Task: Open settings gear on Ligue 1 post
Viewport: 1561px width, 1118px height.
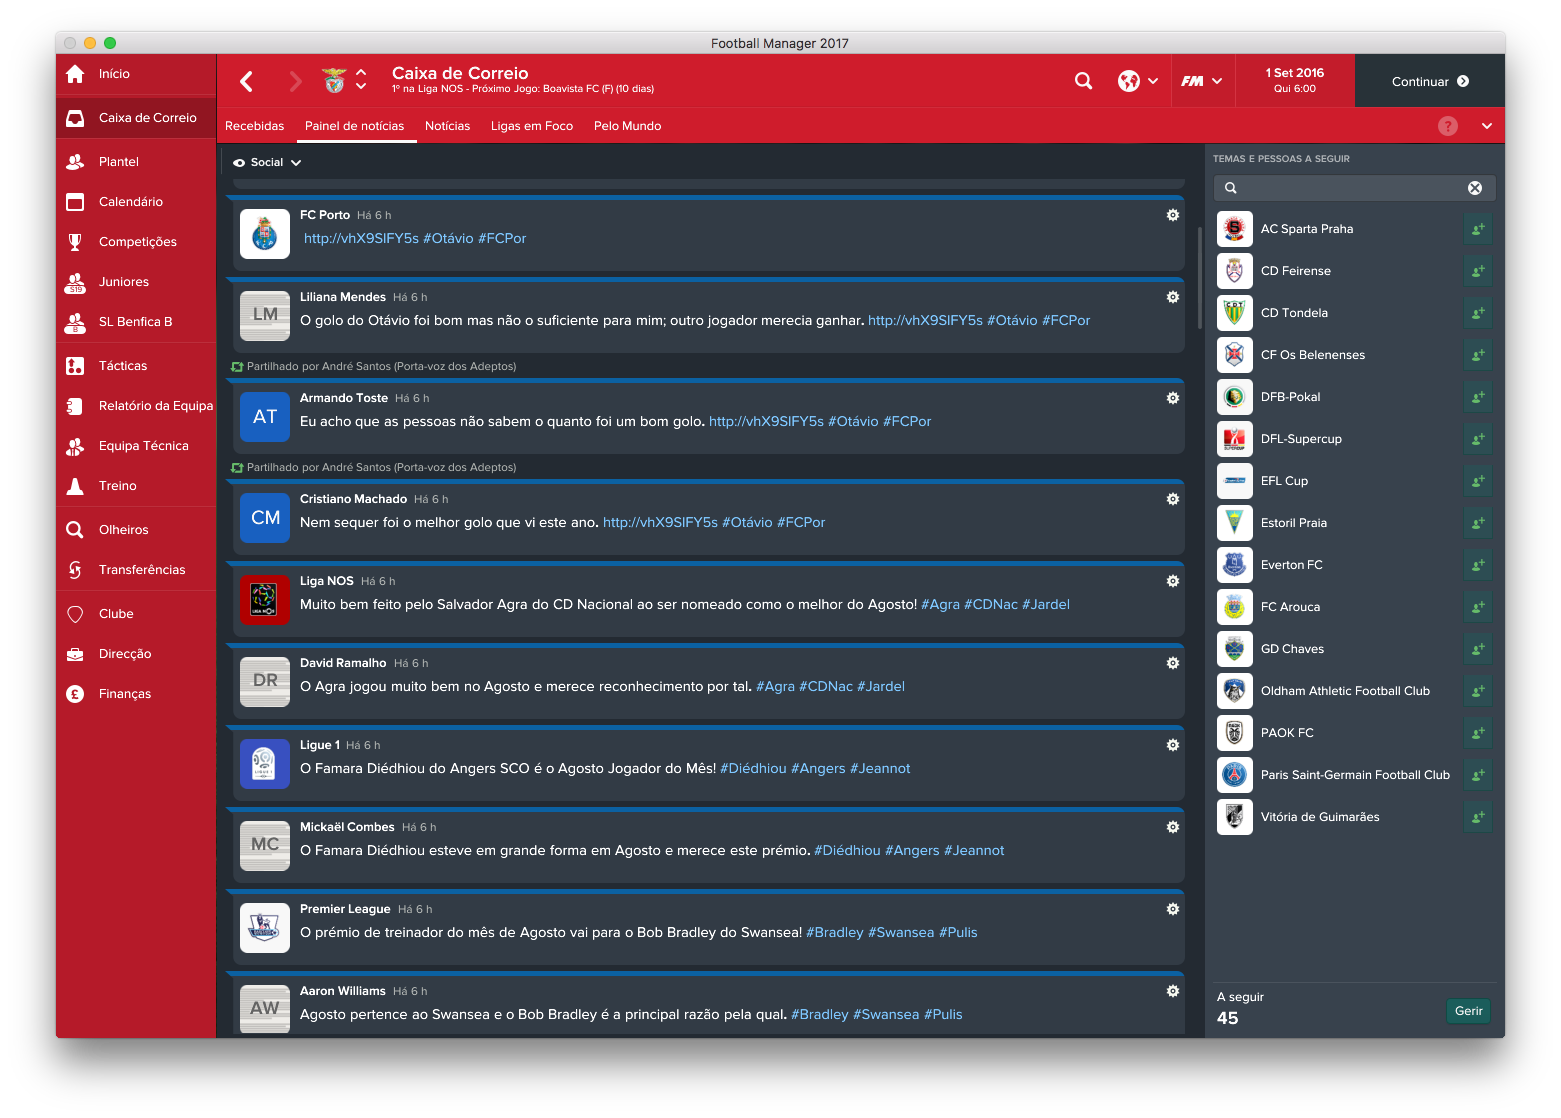Action: (x=1173, y=745)
